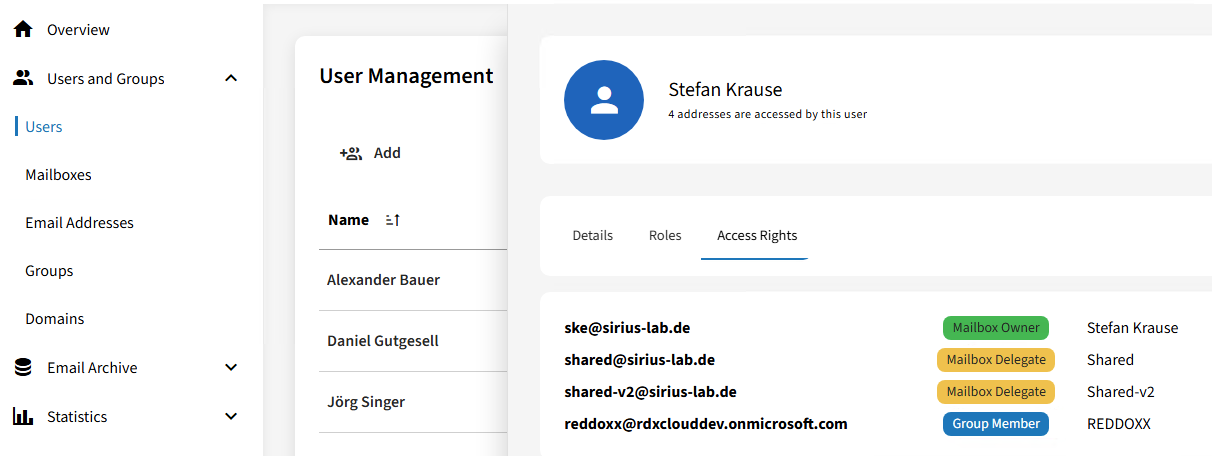Screen dimensions: 1212x456
Task: Click the Name column sort icon
Action: (393, 220)
